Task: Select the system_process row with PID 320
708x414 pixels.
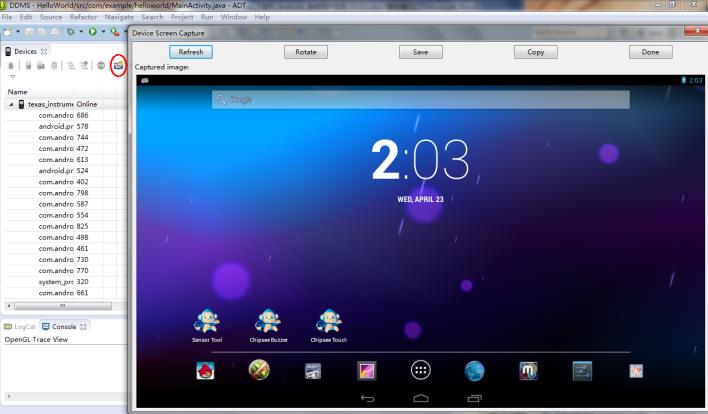Action: 63,282
